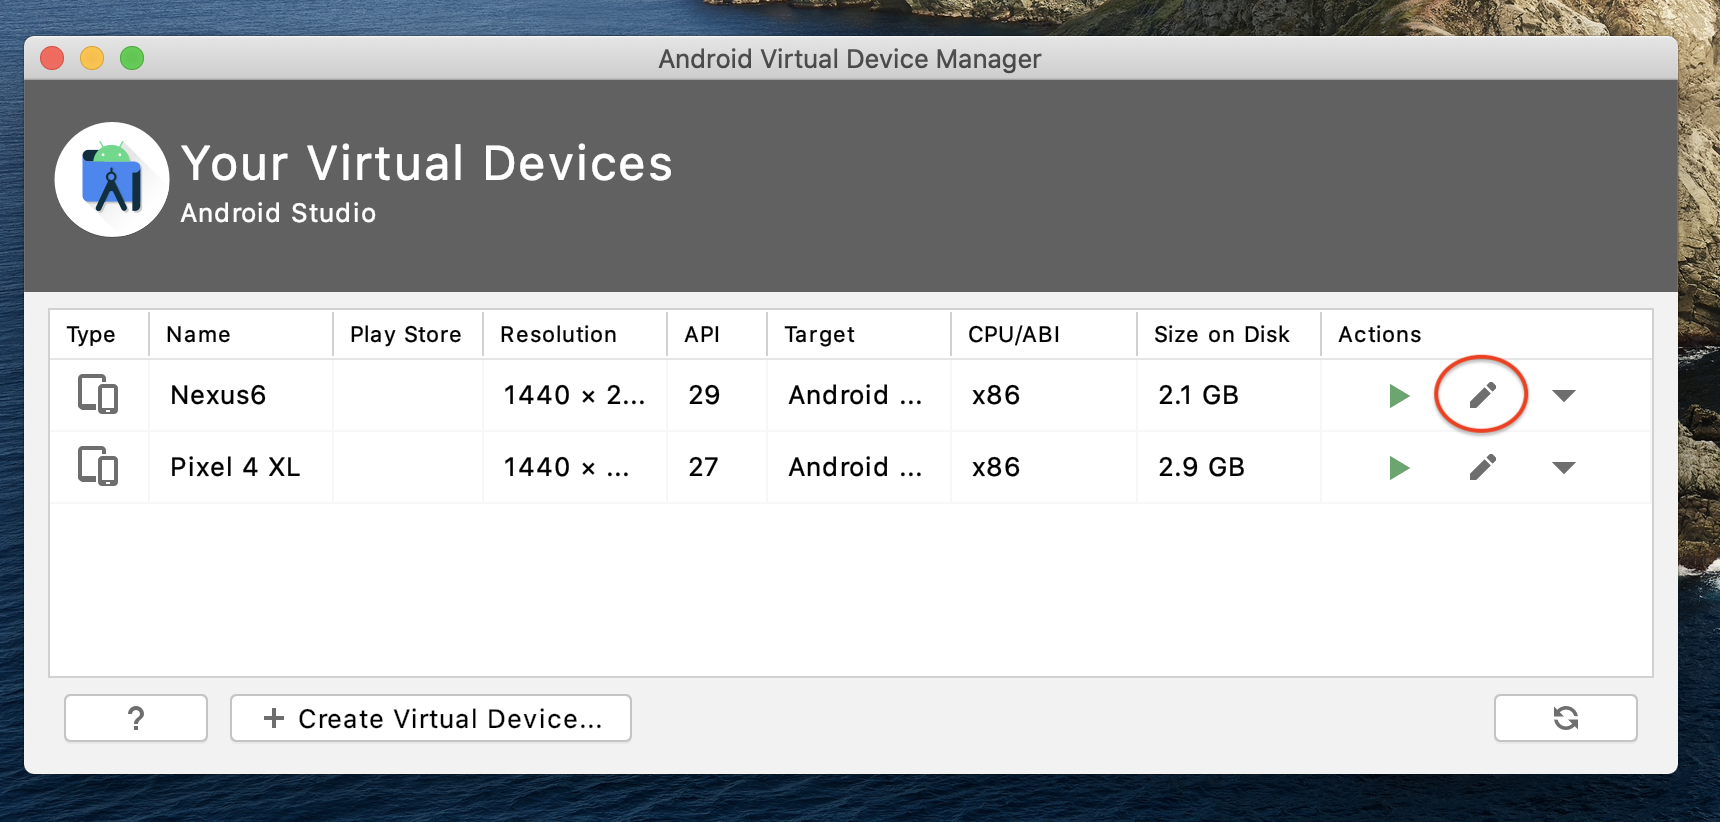Screen dimensions: 1720x822
Task: Minimize the AVD Manager window
Action: pos(92,59)
